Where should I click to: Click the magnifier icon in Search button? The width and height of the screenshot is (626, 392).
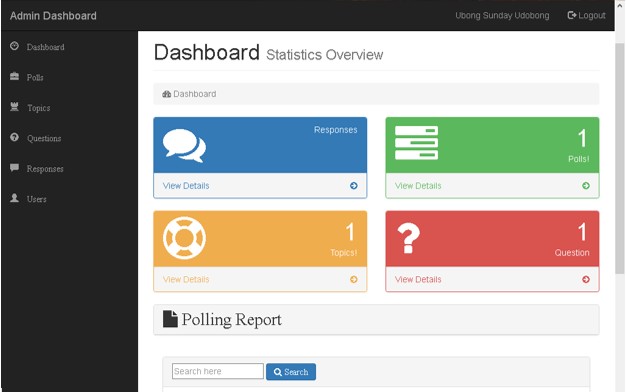[278, 372]
